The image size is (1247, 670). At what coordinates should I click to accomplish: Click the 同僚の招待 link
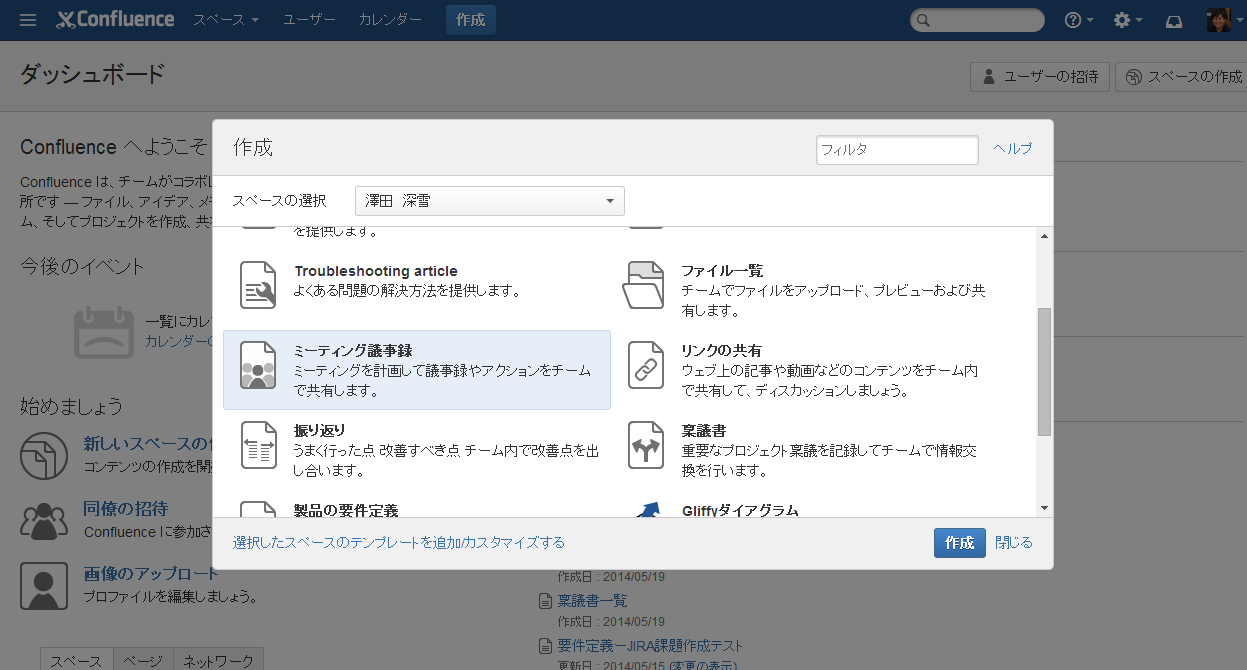125,509
